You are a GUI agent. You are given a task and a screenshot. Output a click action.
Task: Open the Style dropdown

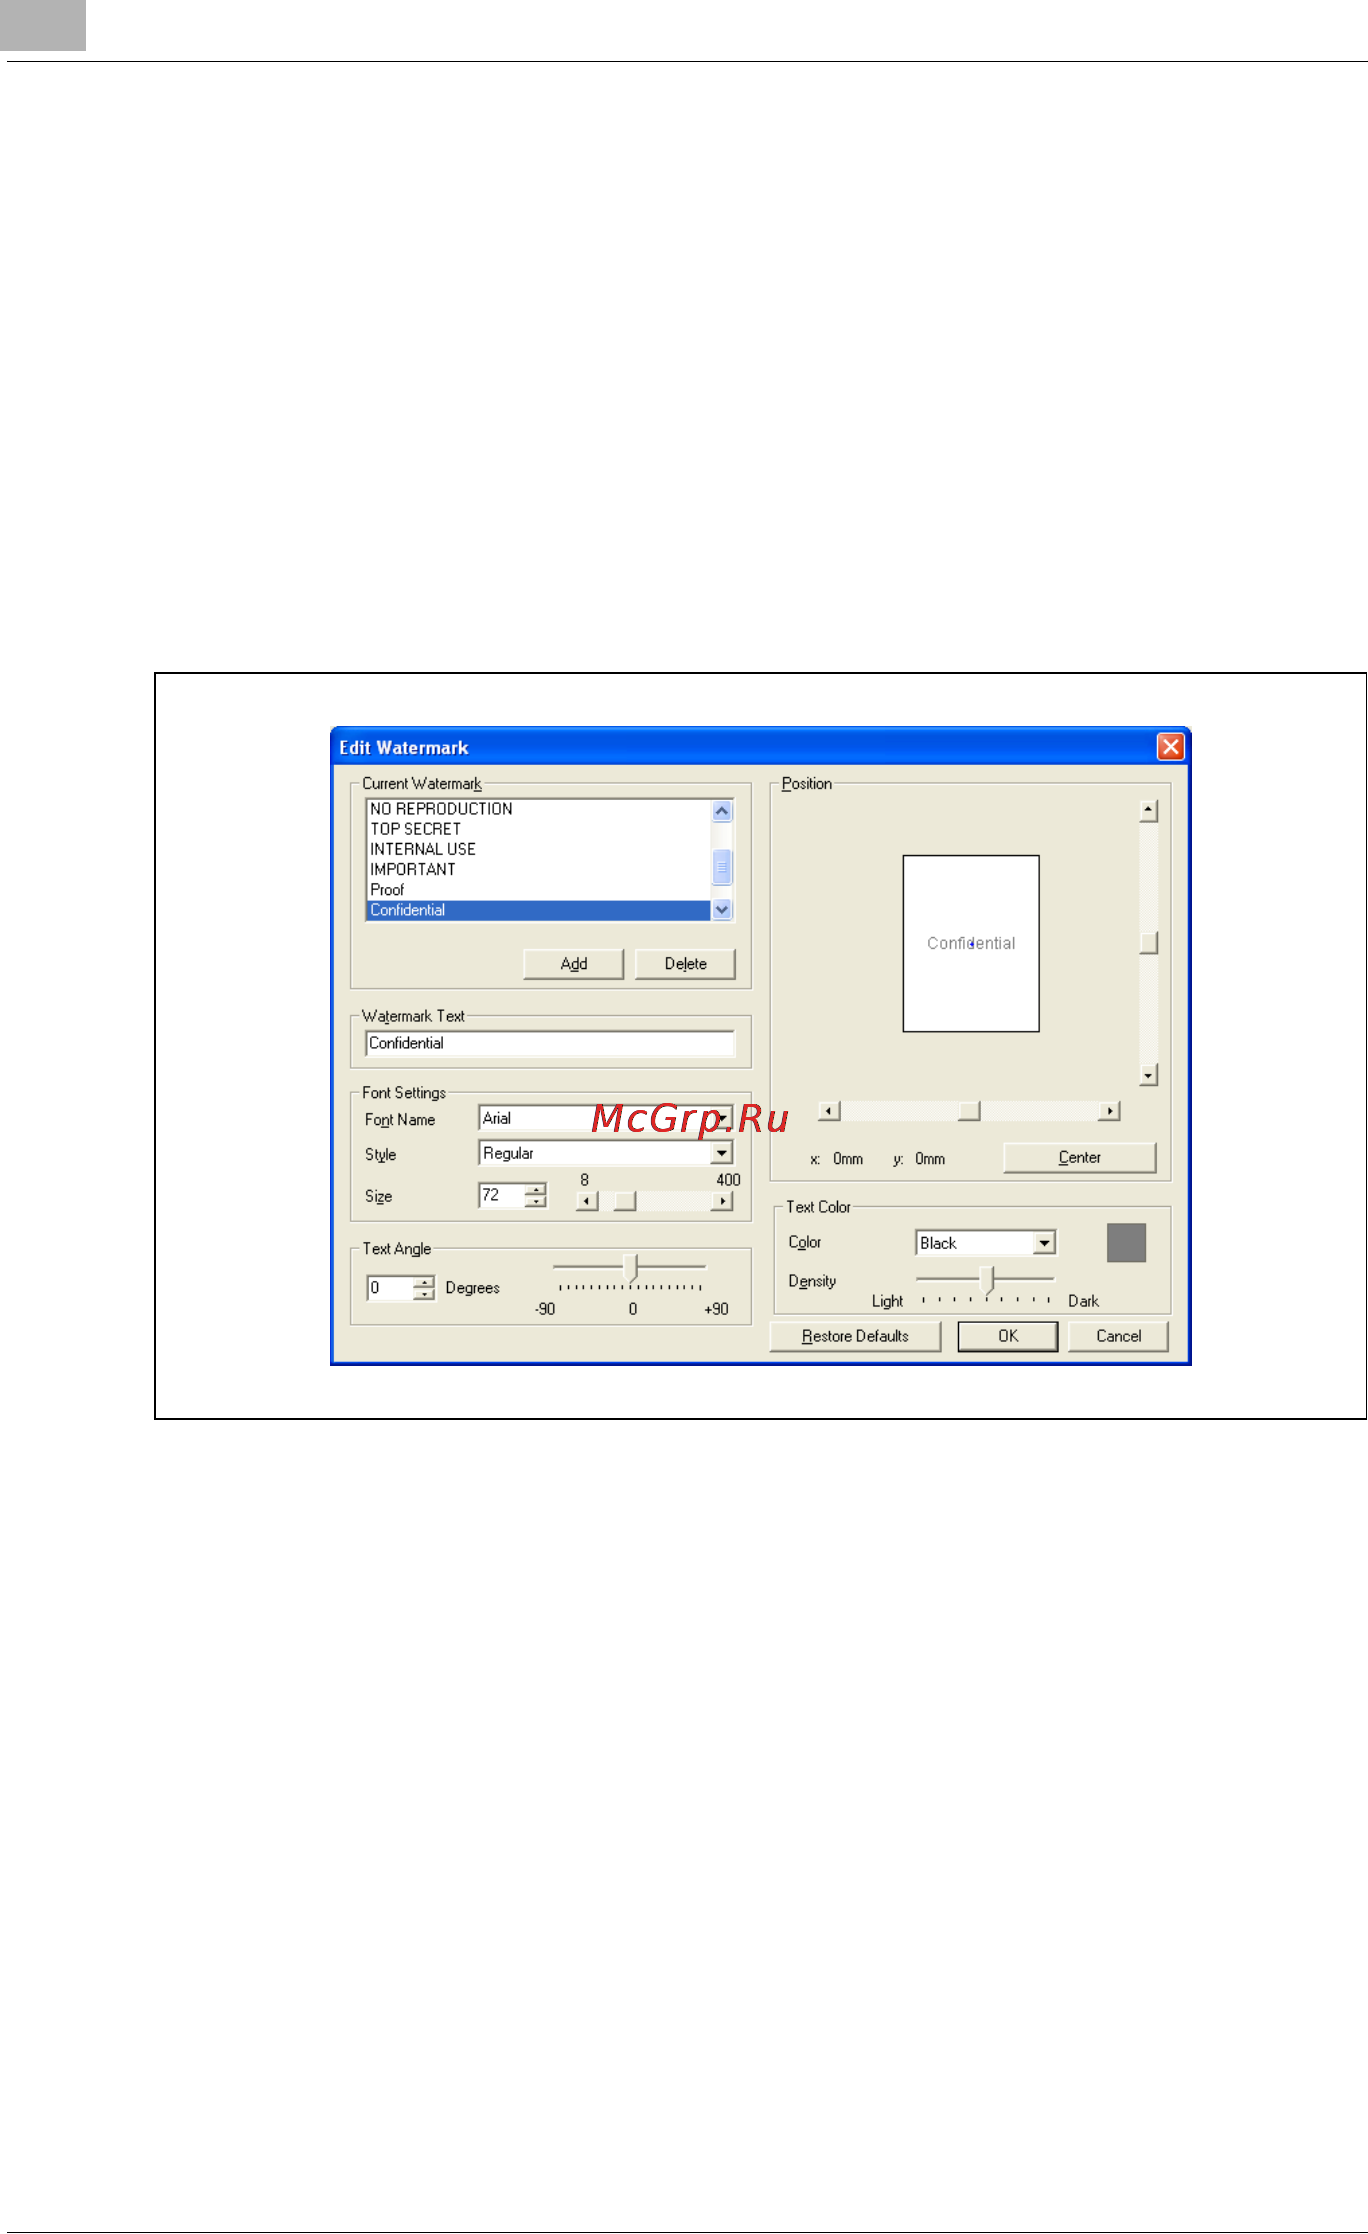coord(722,1153)
